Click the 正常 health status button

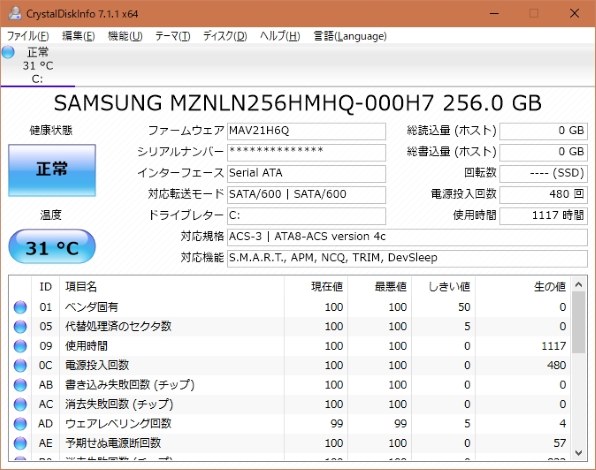coord(52,170)
